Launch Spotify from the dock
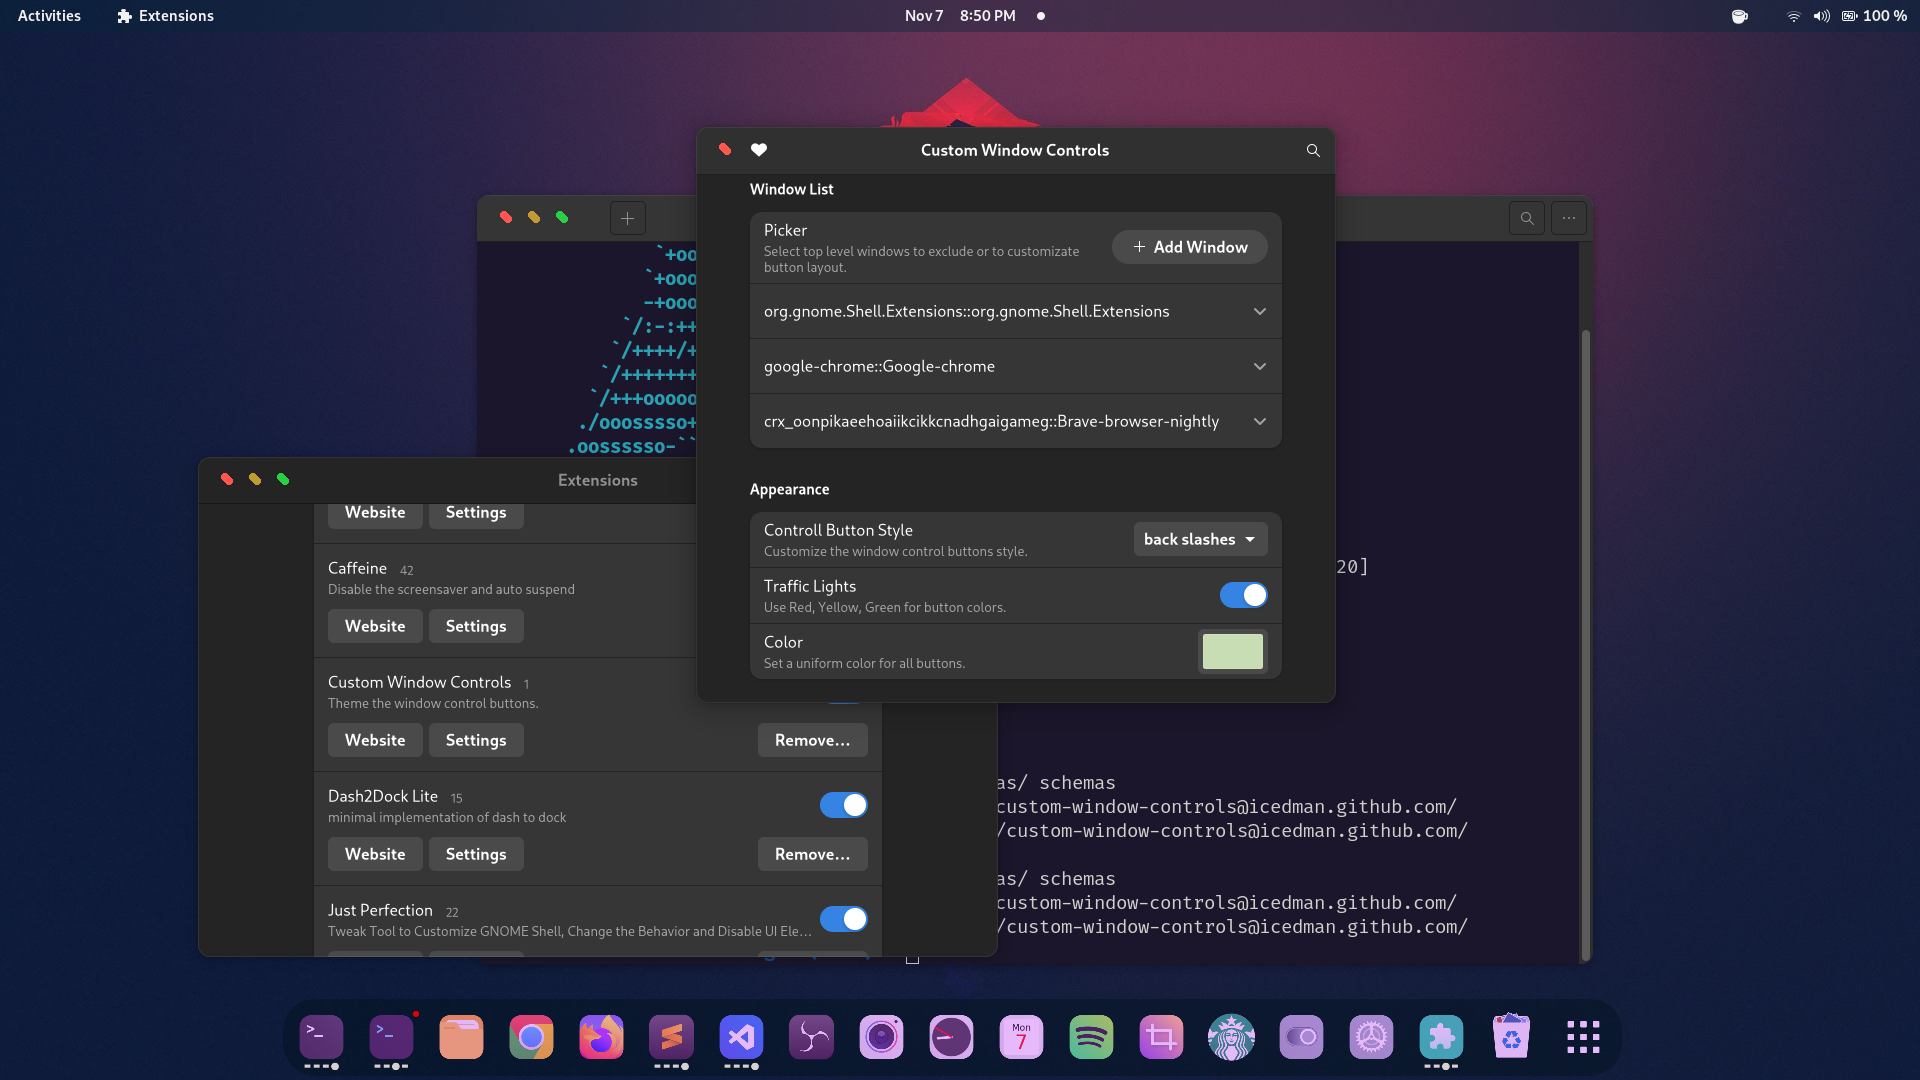This screenshot has height=1080, width=1920. [x=1091, y=1038]
